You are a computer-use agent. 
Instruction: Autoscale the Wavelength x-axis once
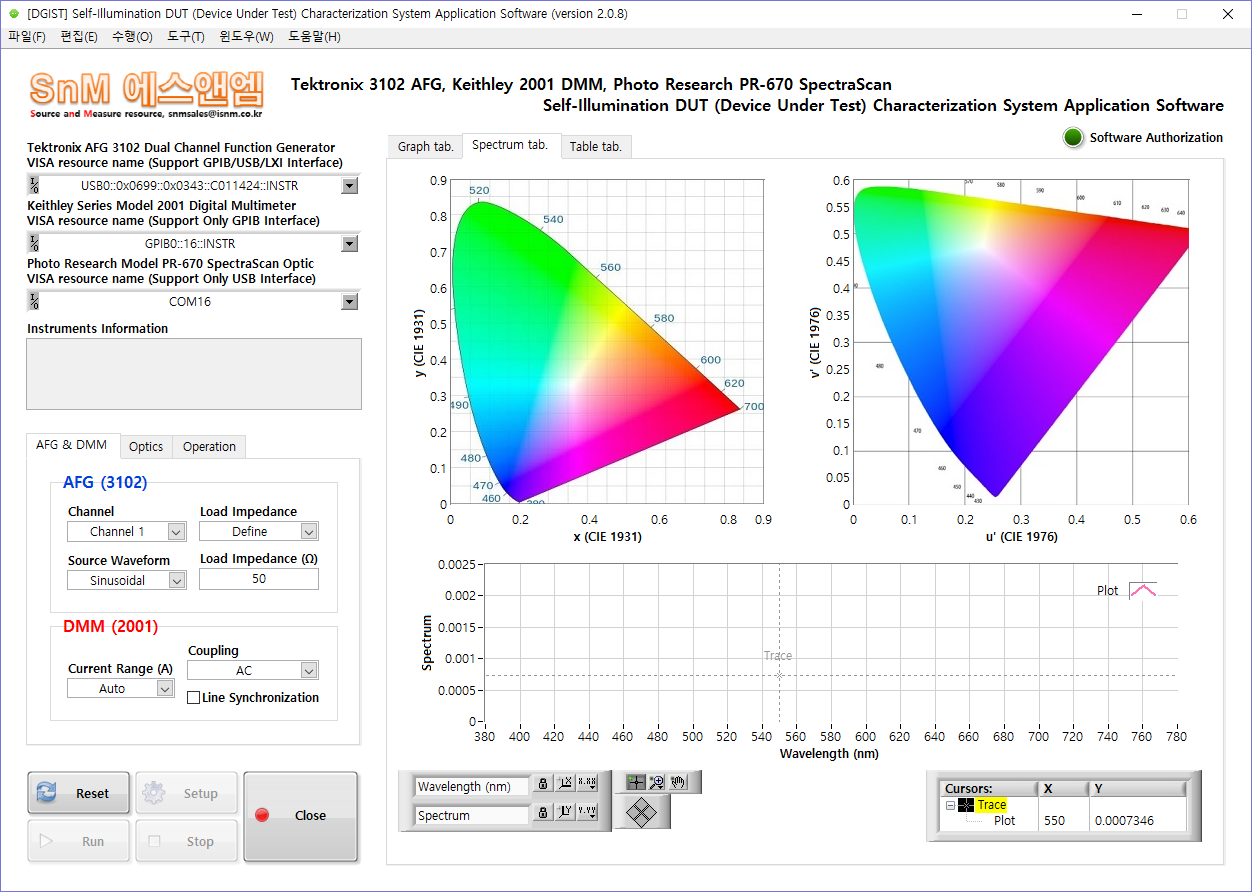(x=565, y=785)
